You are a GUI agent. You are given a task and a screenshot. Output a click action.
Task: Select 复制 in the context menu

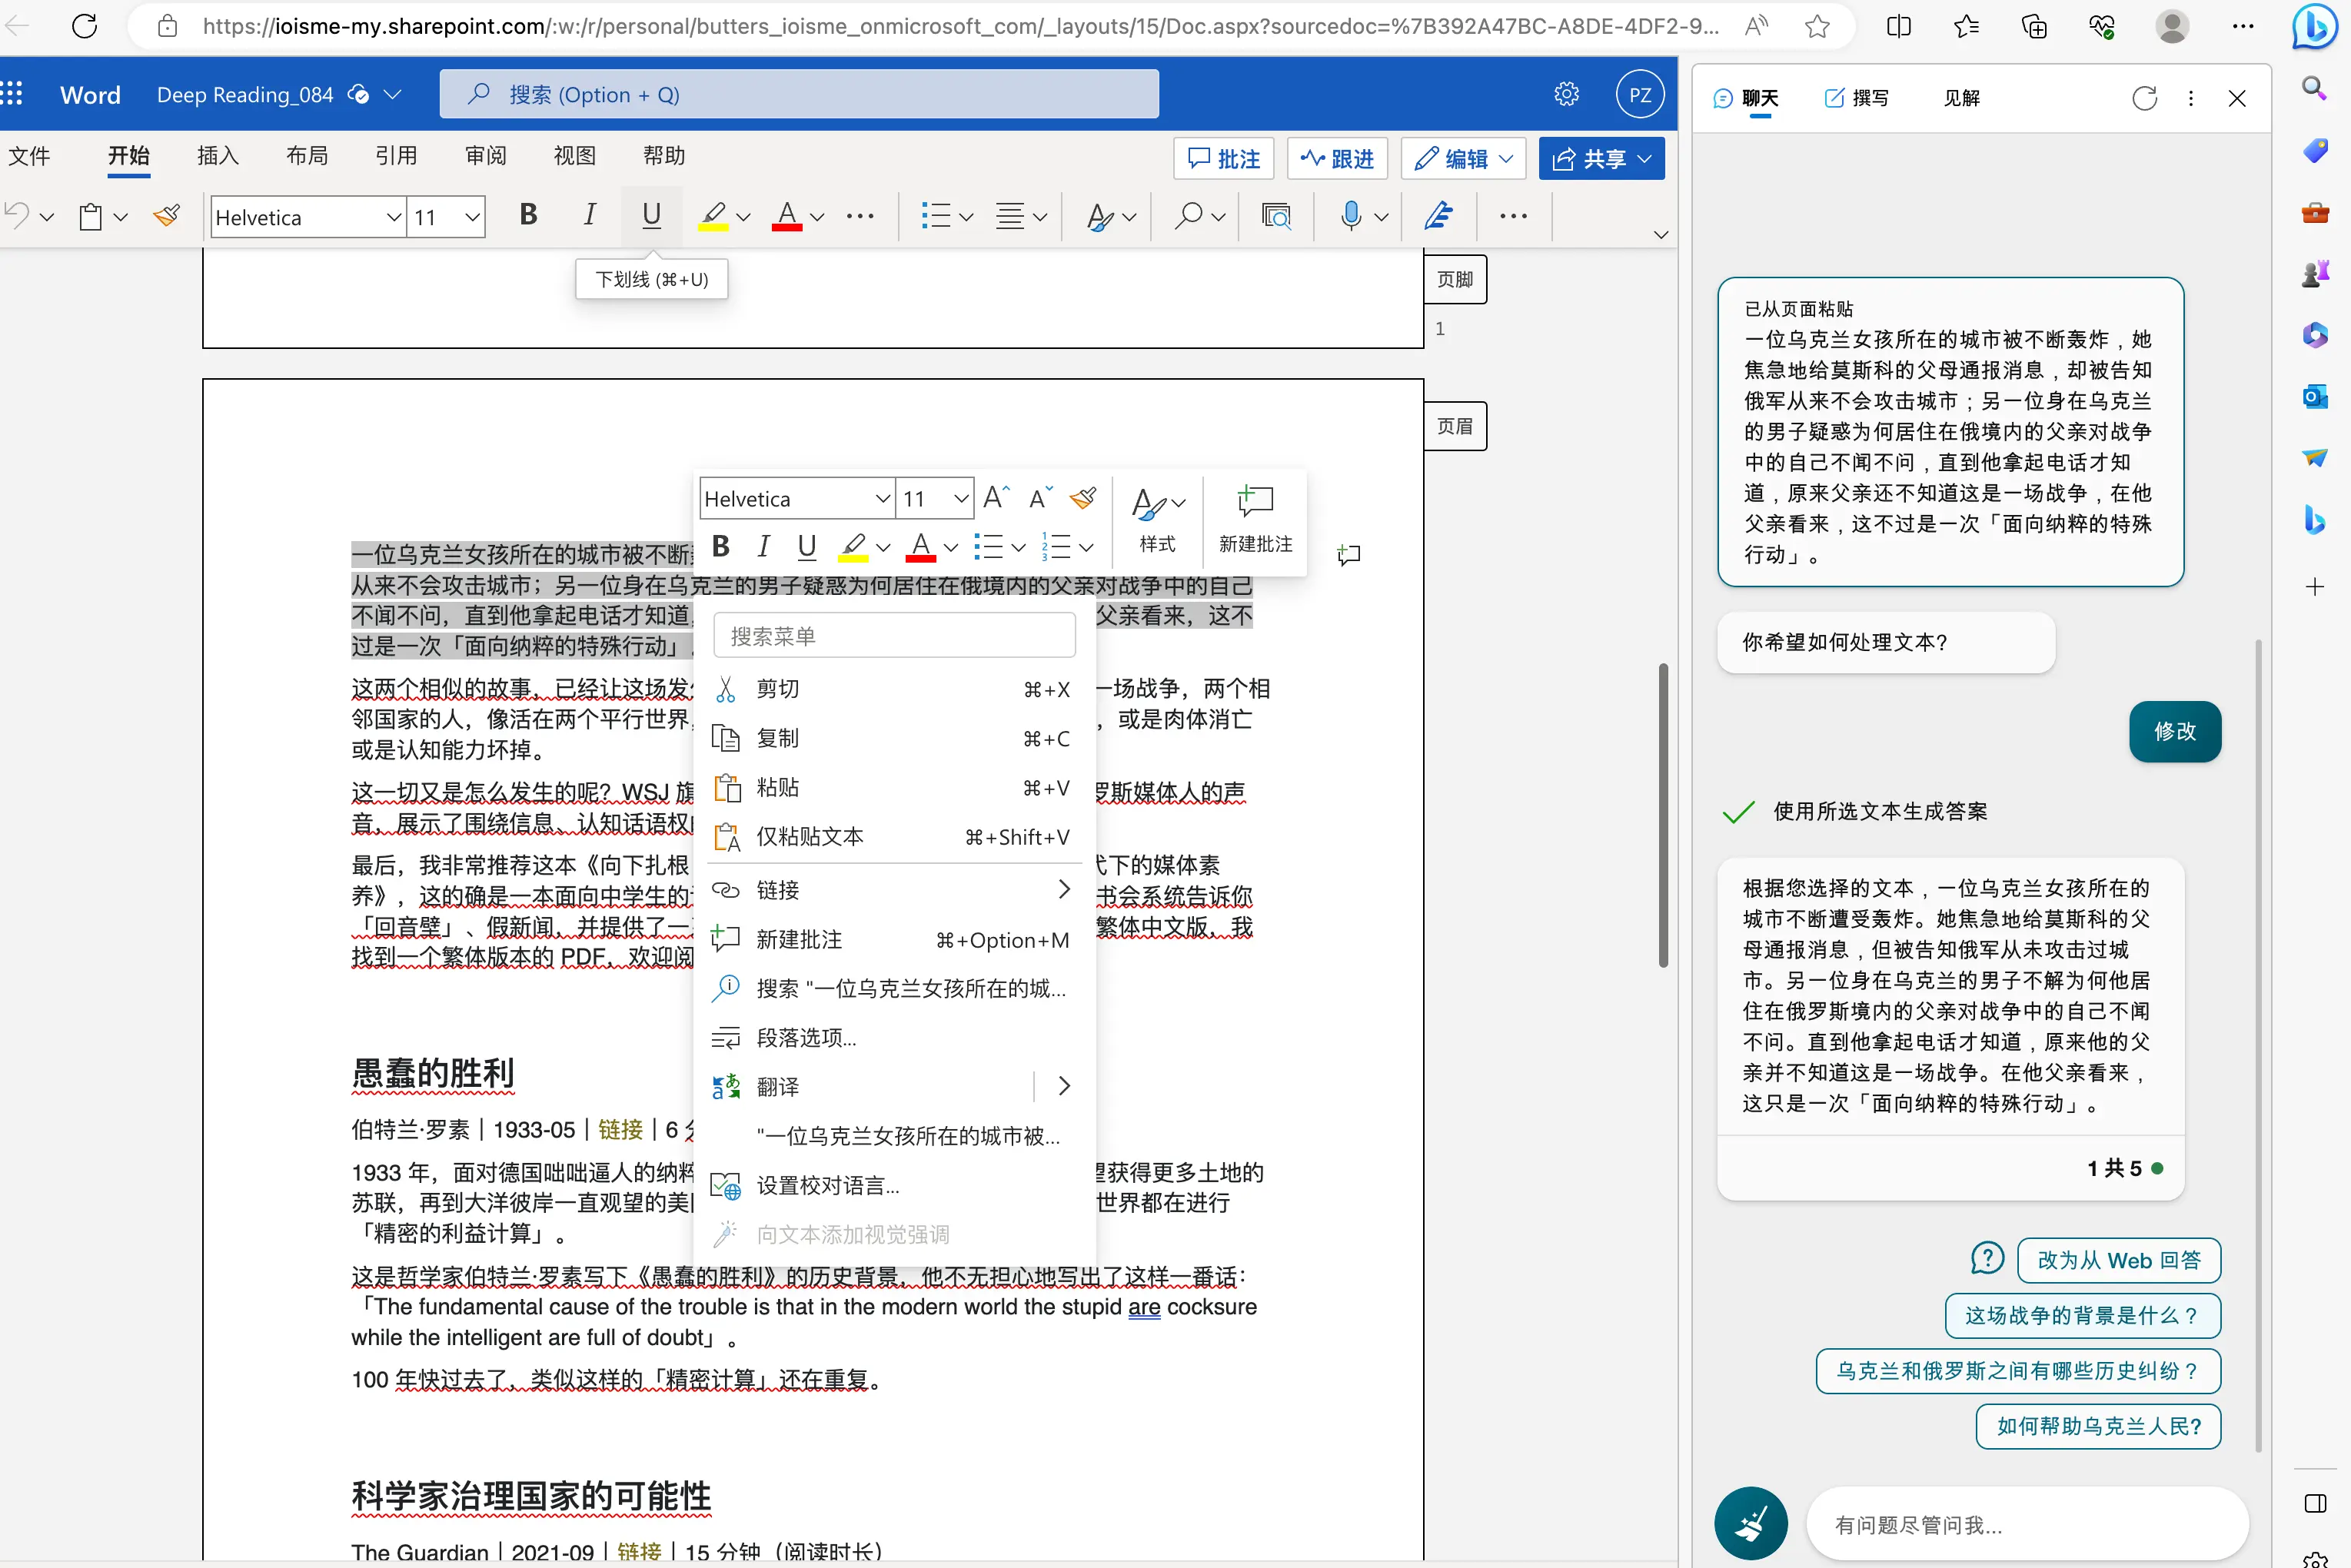click(x=894, y=738)
